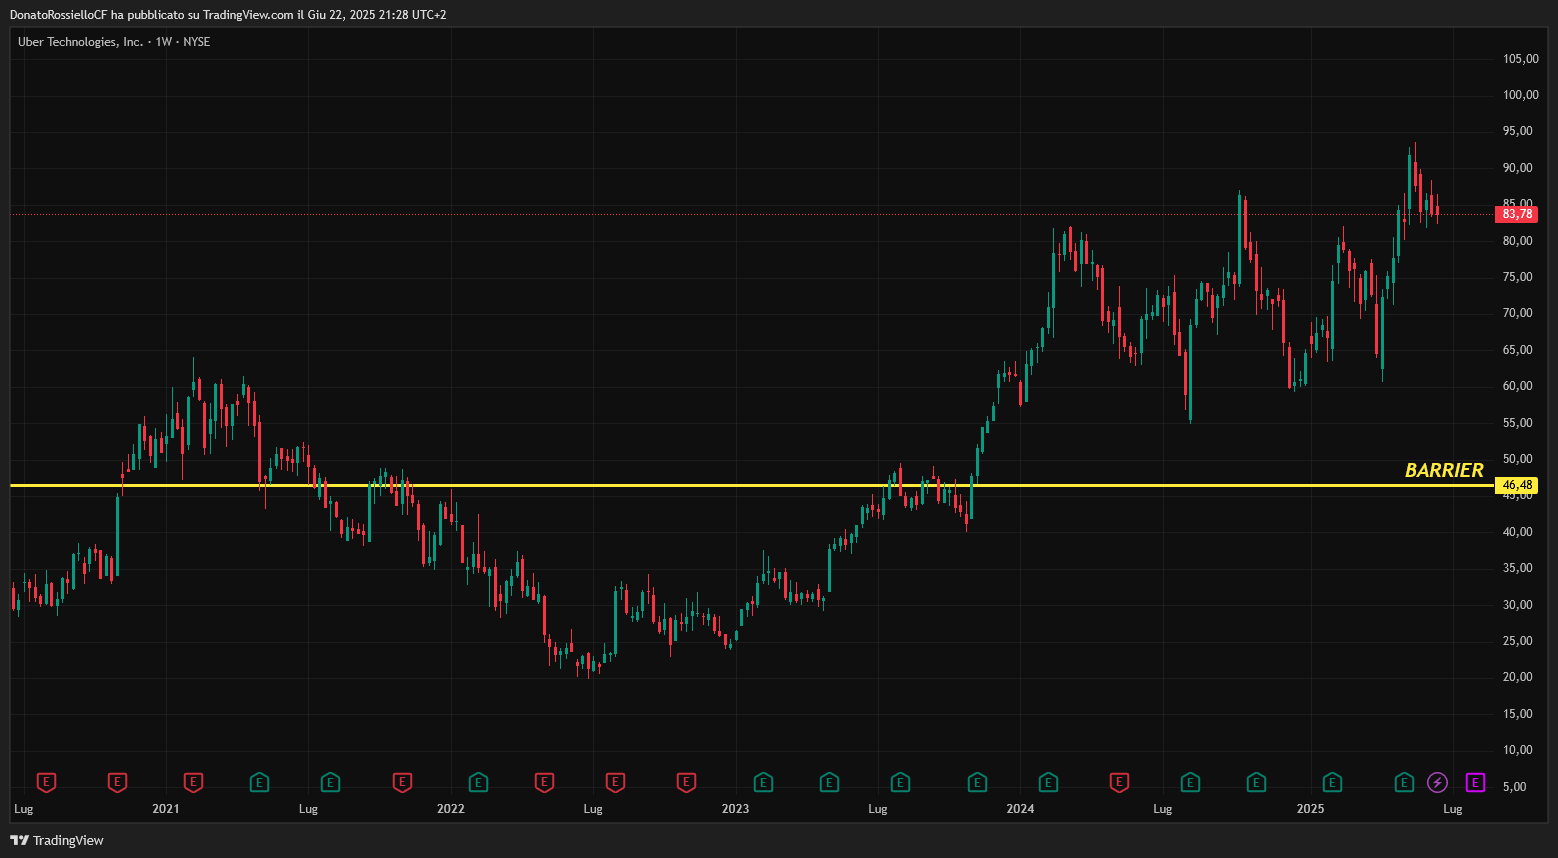Select the 70,00 price scale value
The height and width of the screenshot is (858, 1558).
(1518, 313)
